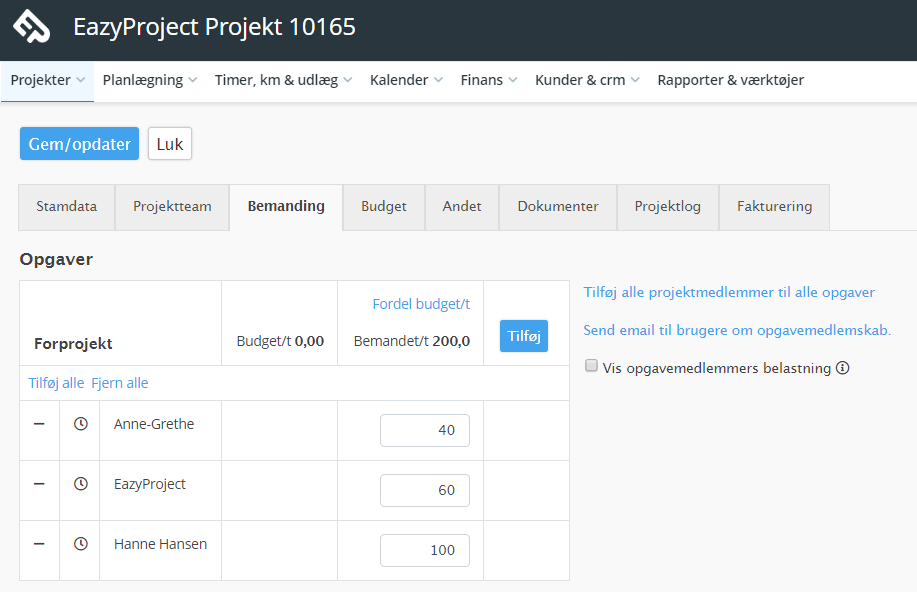The width and height of the screenshot is (917, 592).
Task: Expand the Projekter menu
Action: click(47, 80)
